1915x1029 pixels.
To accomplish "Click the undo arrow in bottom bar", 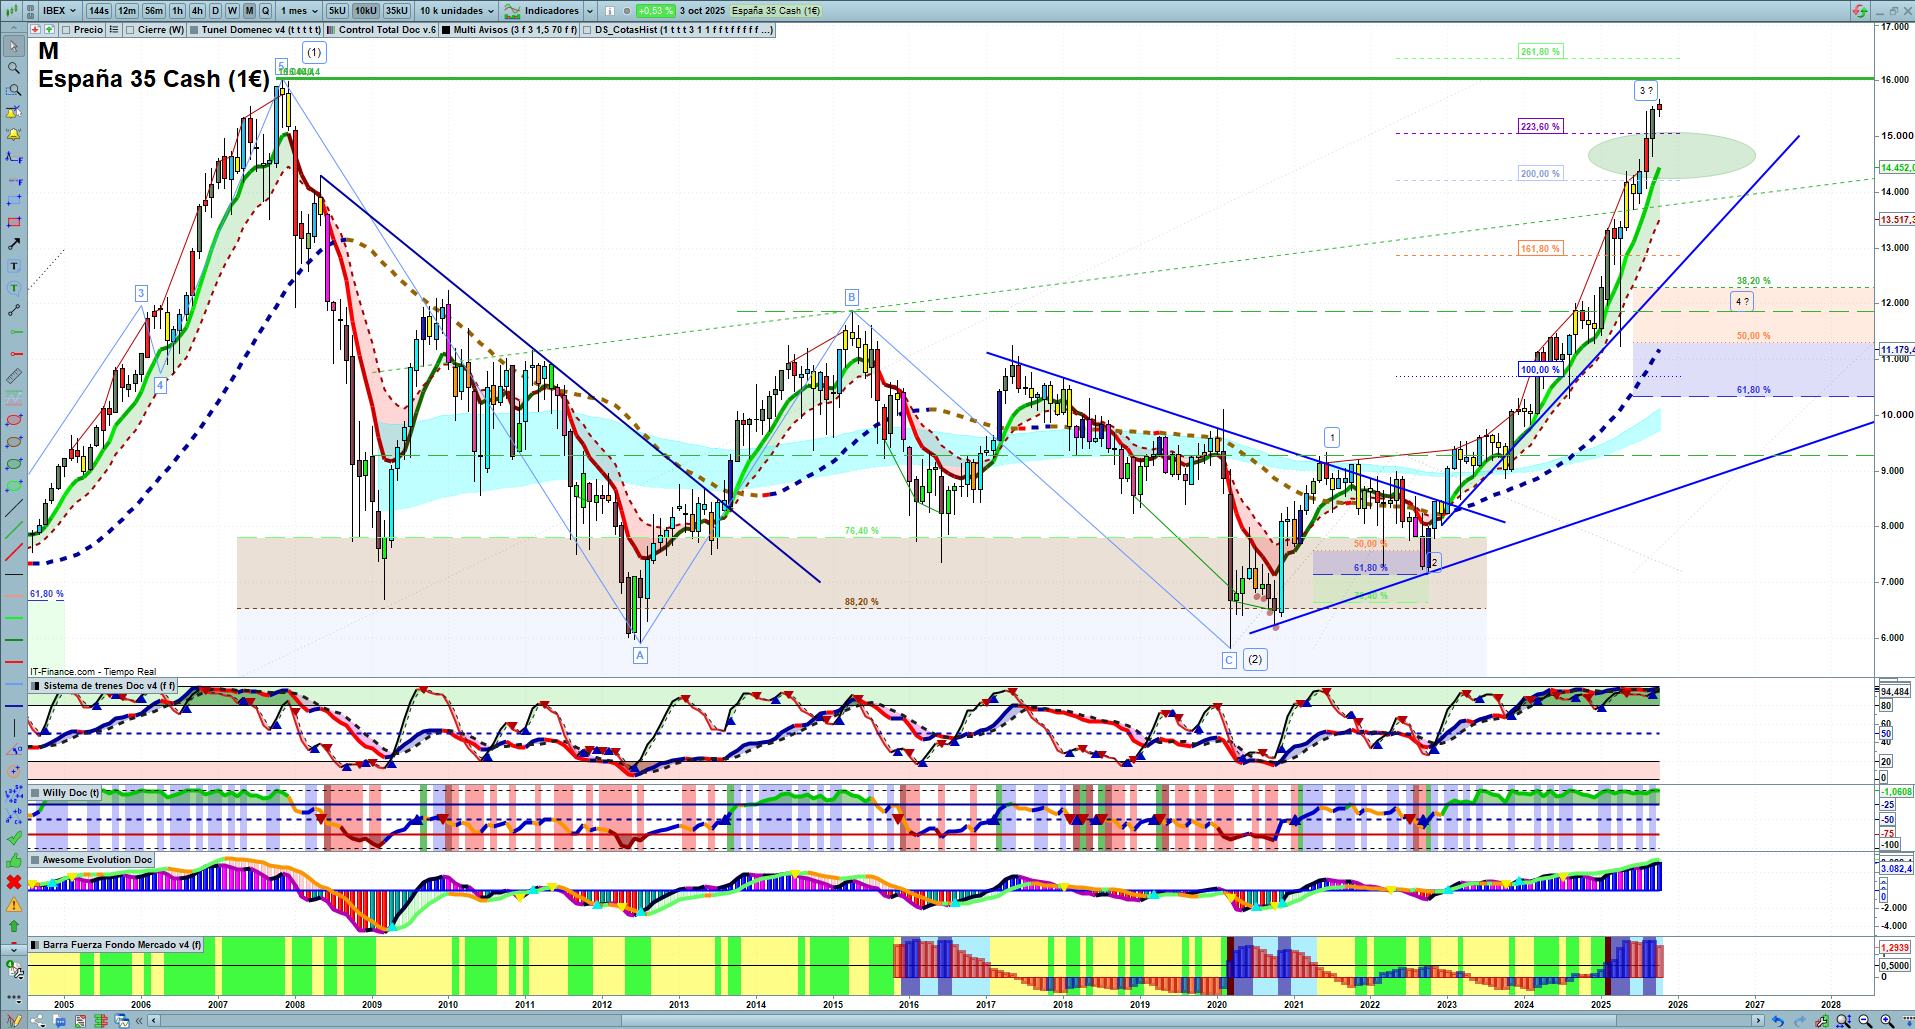I will click(x=1777, y=1021).
